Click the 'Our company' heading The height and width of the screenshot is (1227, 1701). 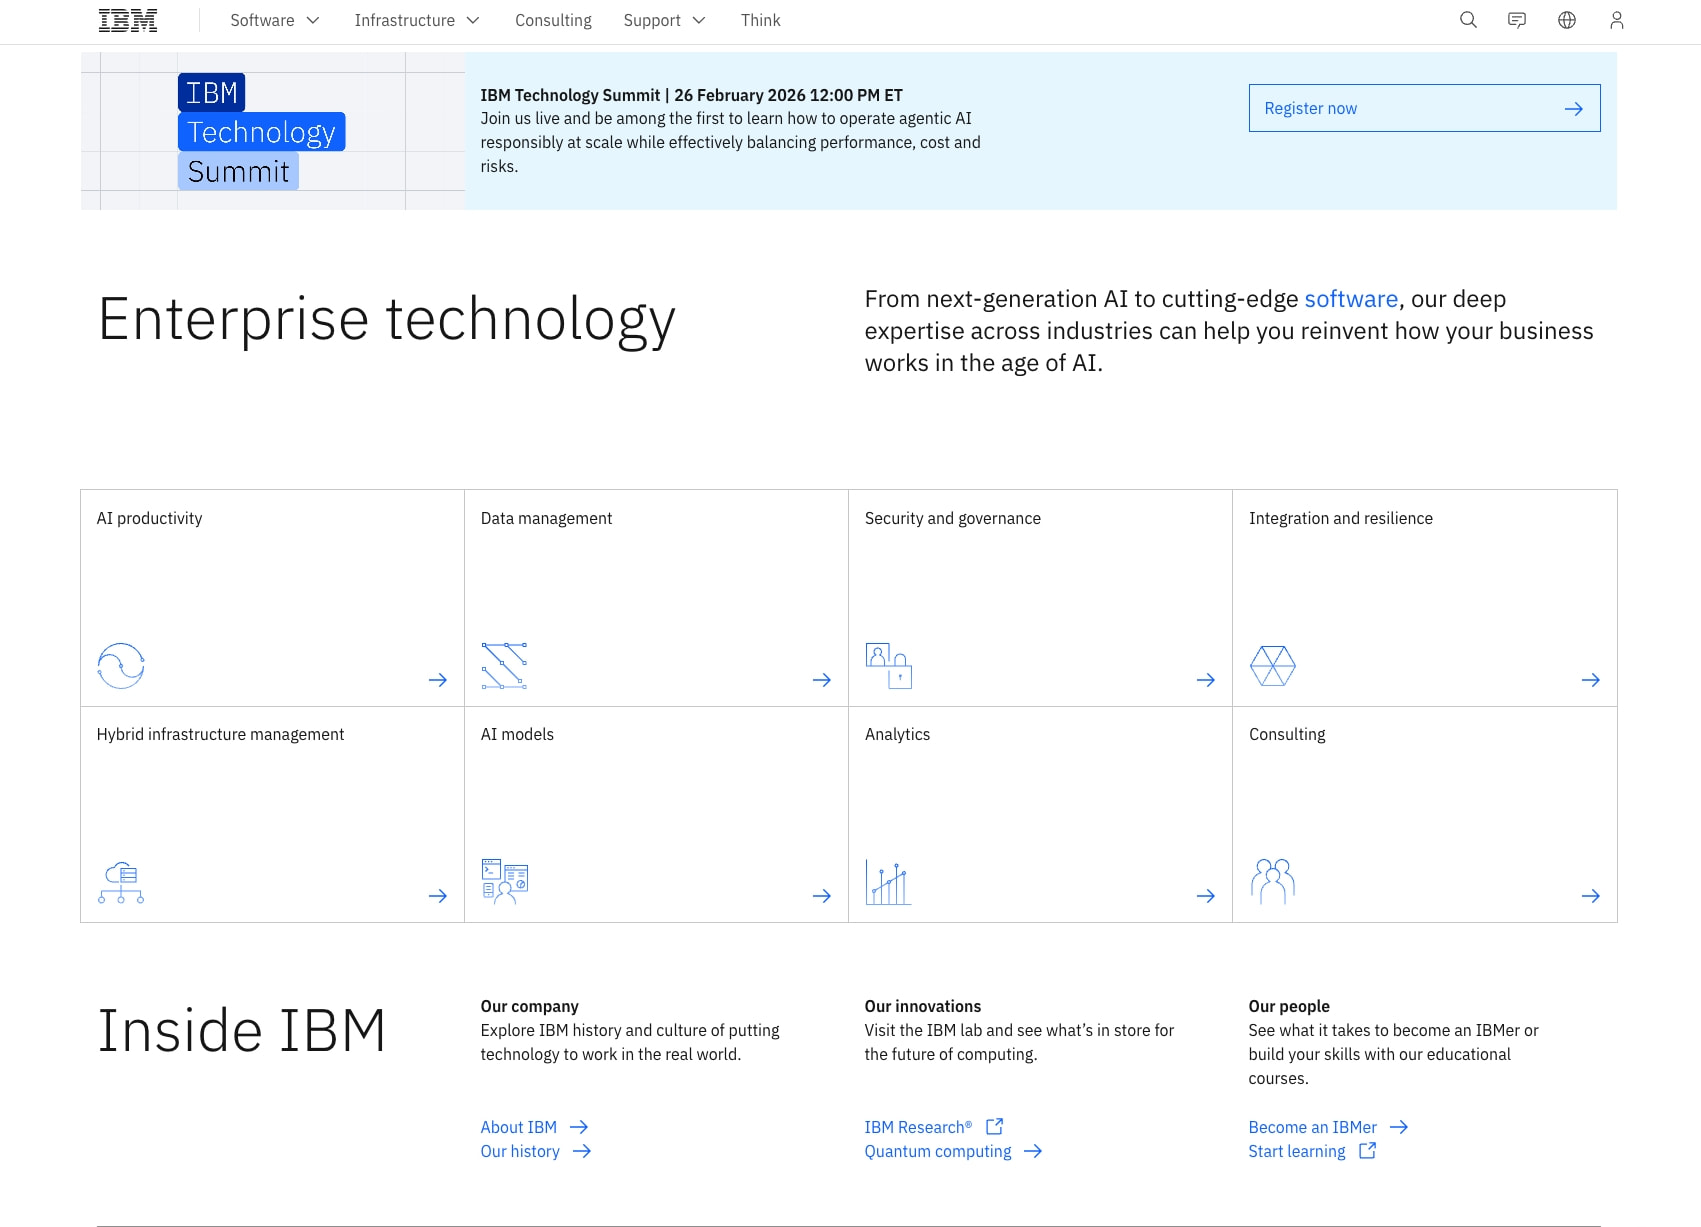point(529,1006)
